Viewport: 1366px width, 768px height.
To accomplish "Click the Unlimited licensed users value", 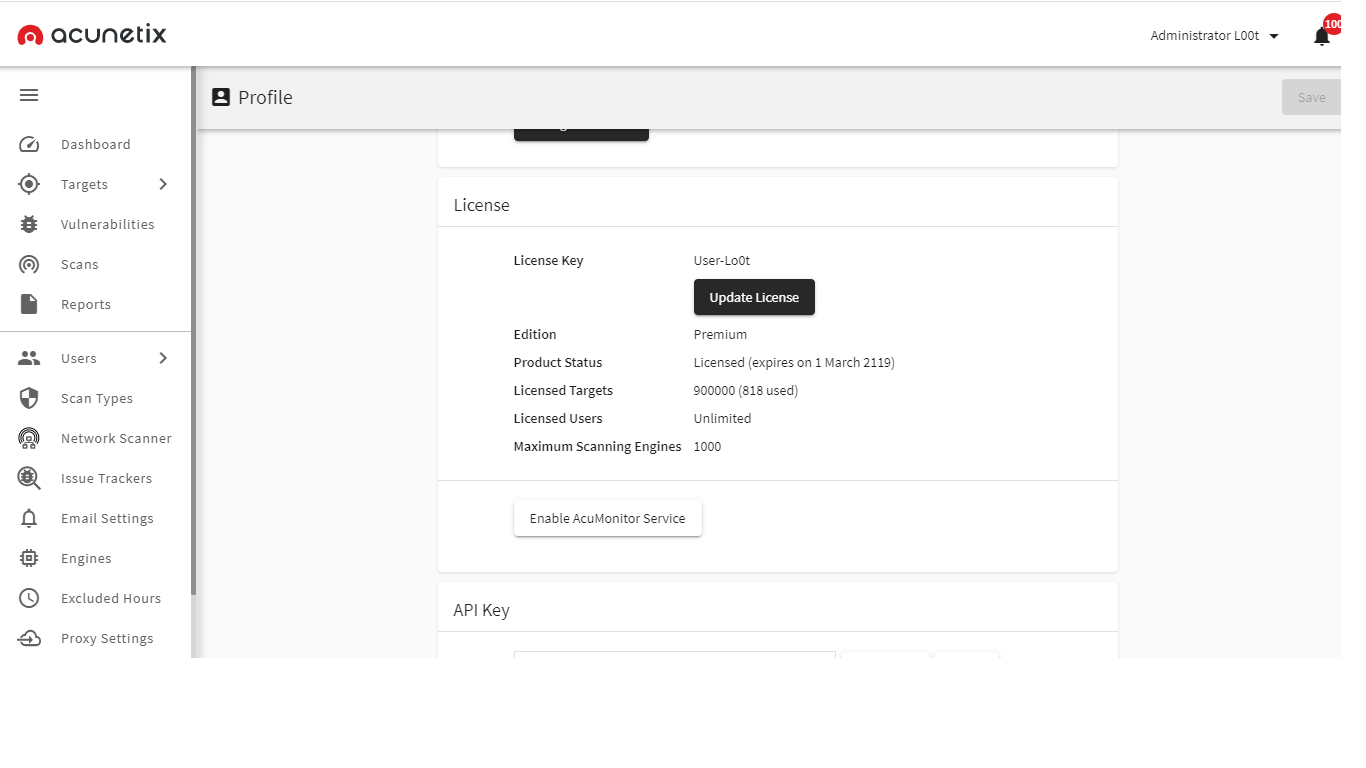I will 722,418.
